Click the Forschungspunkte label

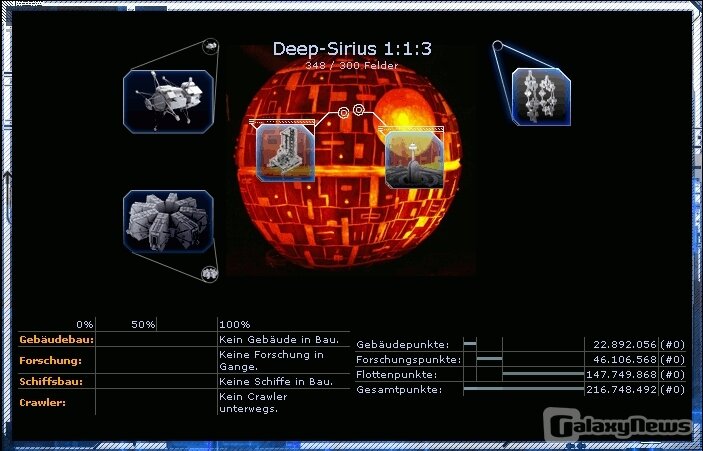pyautogui.click(x=408, y=360)
